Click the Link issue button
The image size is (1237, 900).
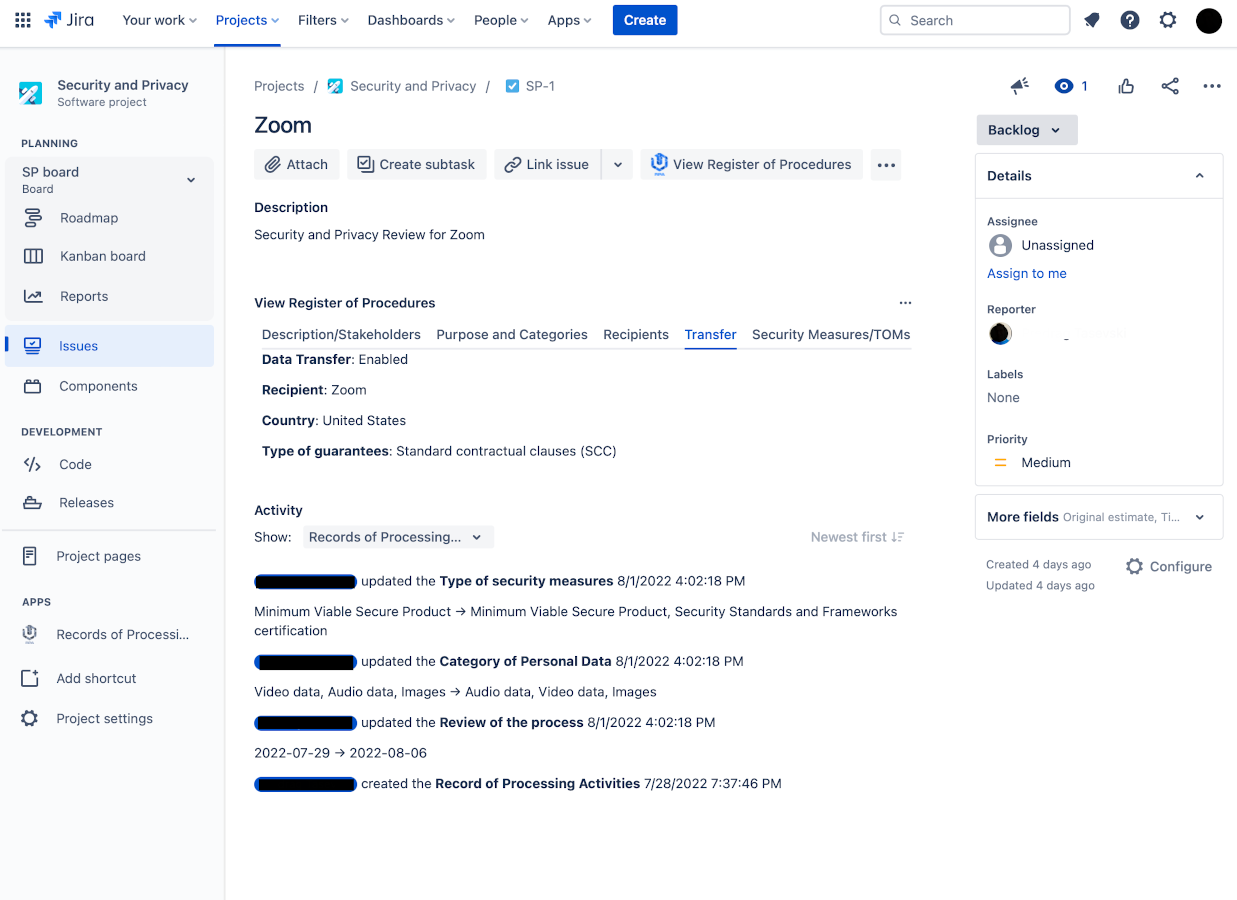click(x=547, y=165)
